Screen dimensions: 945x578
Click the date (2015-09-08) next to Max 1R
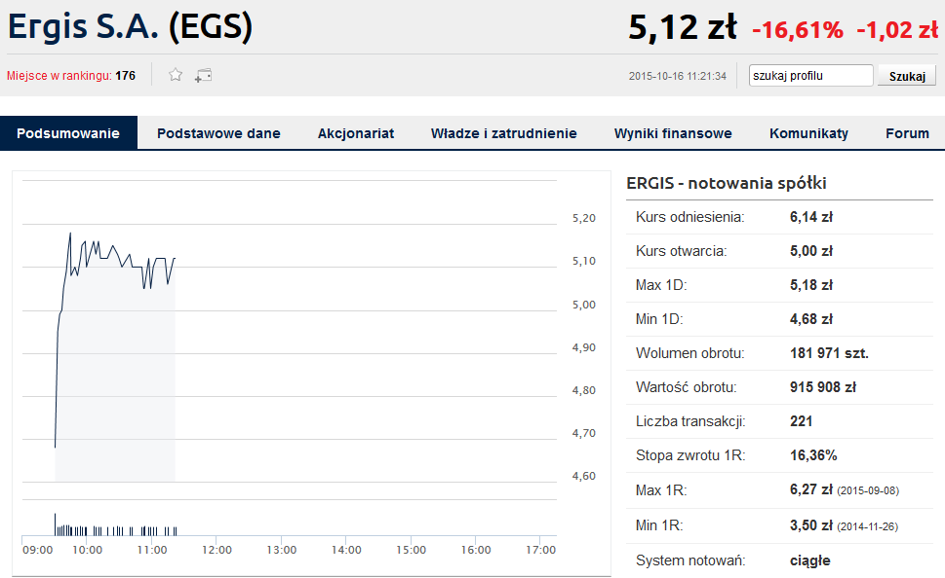pos(868,491)
